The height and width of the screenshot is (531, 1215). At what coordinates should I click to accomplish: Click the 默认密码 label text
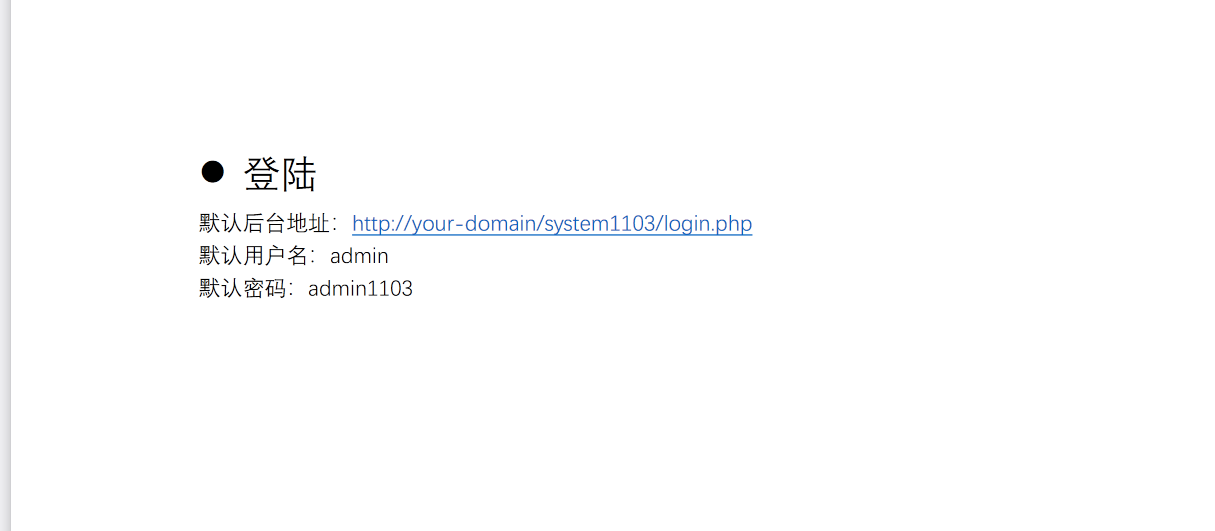[243, 289]
